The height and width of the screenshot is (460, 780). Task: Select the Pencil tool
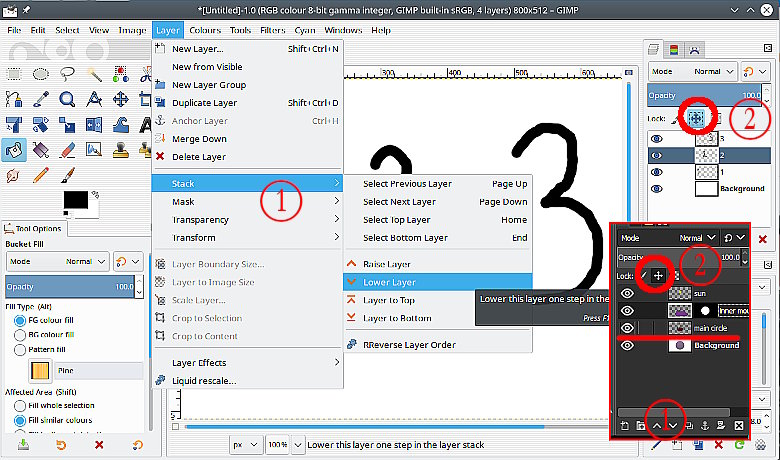coord(40,175)
